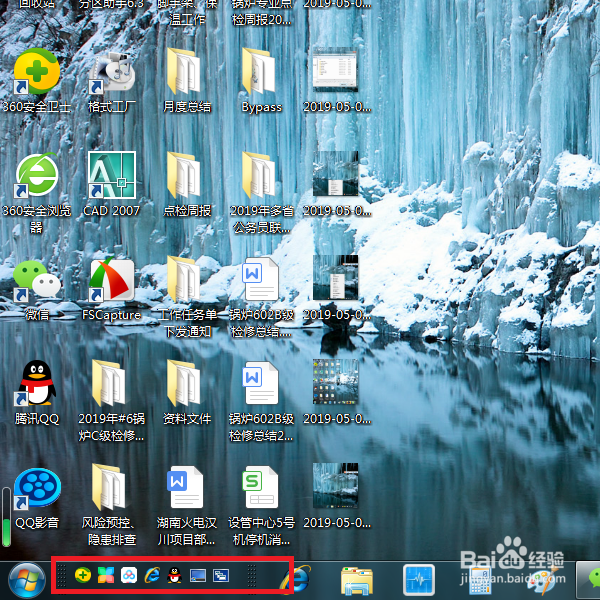Launch Internet Explorer from Quick Launch bar

(x=152, y=575)
